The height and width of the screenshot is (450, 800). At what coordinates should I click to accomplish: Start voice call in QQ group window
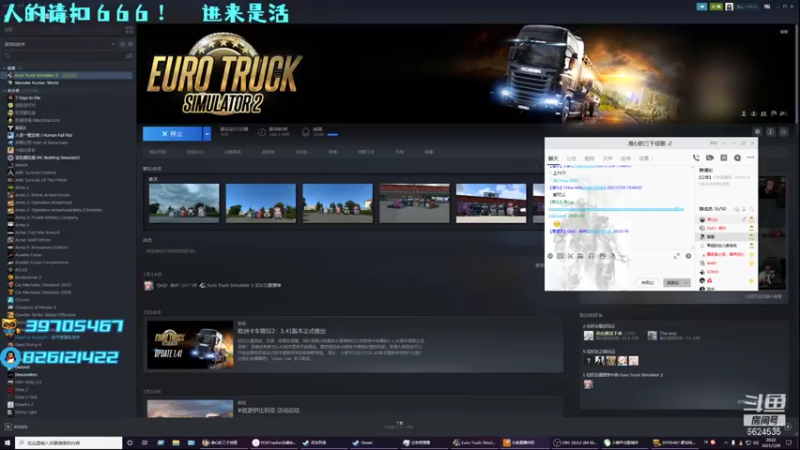coord(696,158)
